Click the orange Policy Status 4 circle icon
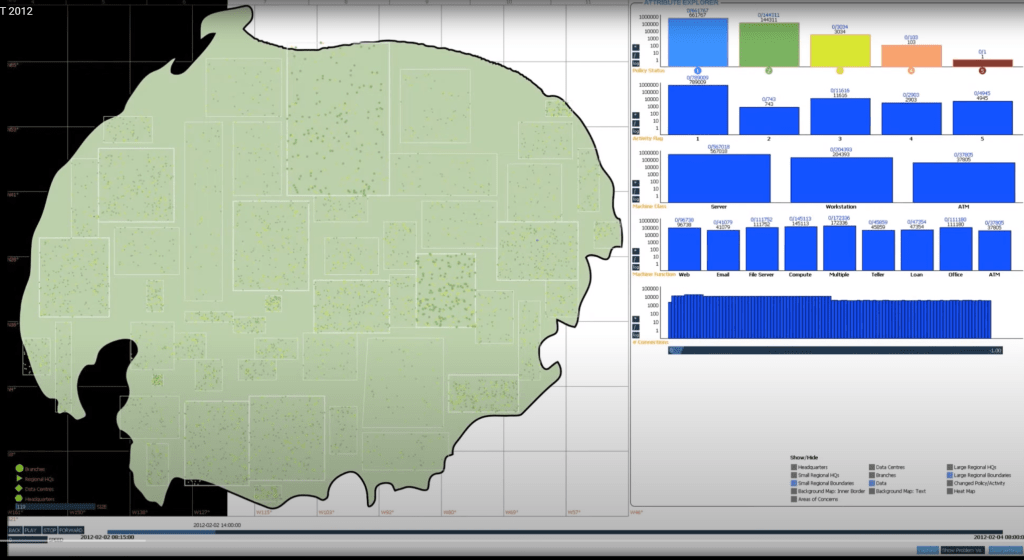 coord(911,71)
